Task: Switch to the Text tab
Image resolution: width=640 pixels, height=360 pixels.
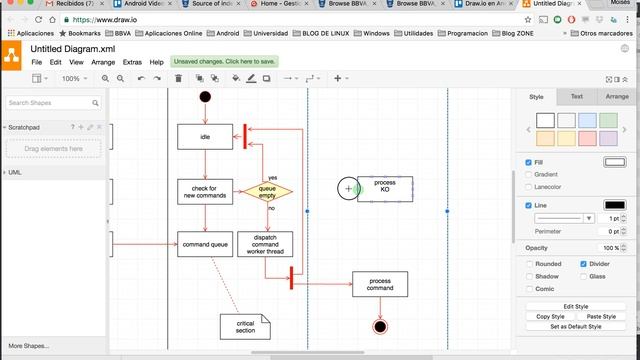Action: click(576, 97)
